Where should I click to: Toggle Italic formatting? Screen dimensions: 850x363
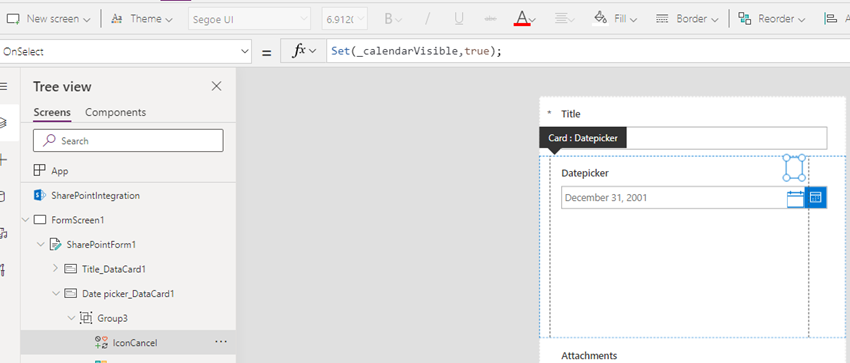click(x=428, y=19)
